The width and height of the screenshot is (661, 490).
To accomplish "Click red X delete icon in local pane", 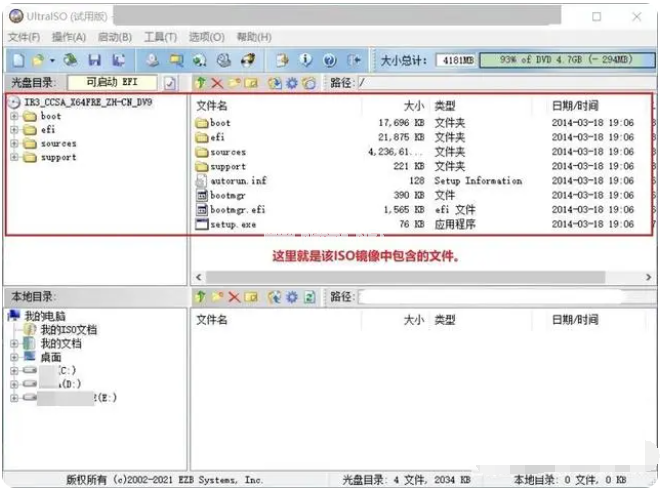I will [x=234, y=297].
